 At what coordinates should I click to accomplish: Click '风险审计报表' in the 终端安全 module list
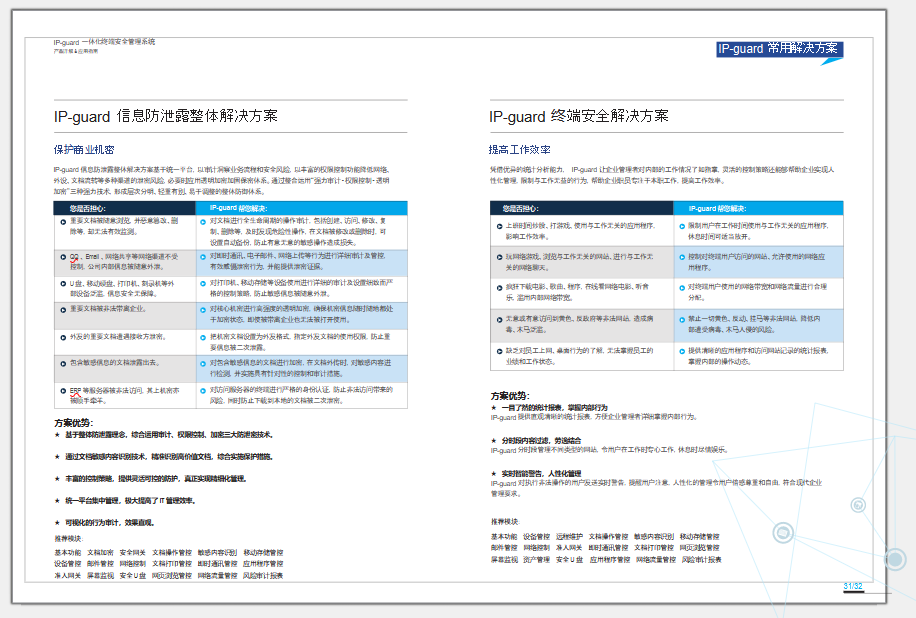click(702, 560)
